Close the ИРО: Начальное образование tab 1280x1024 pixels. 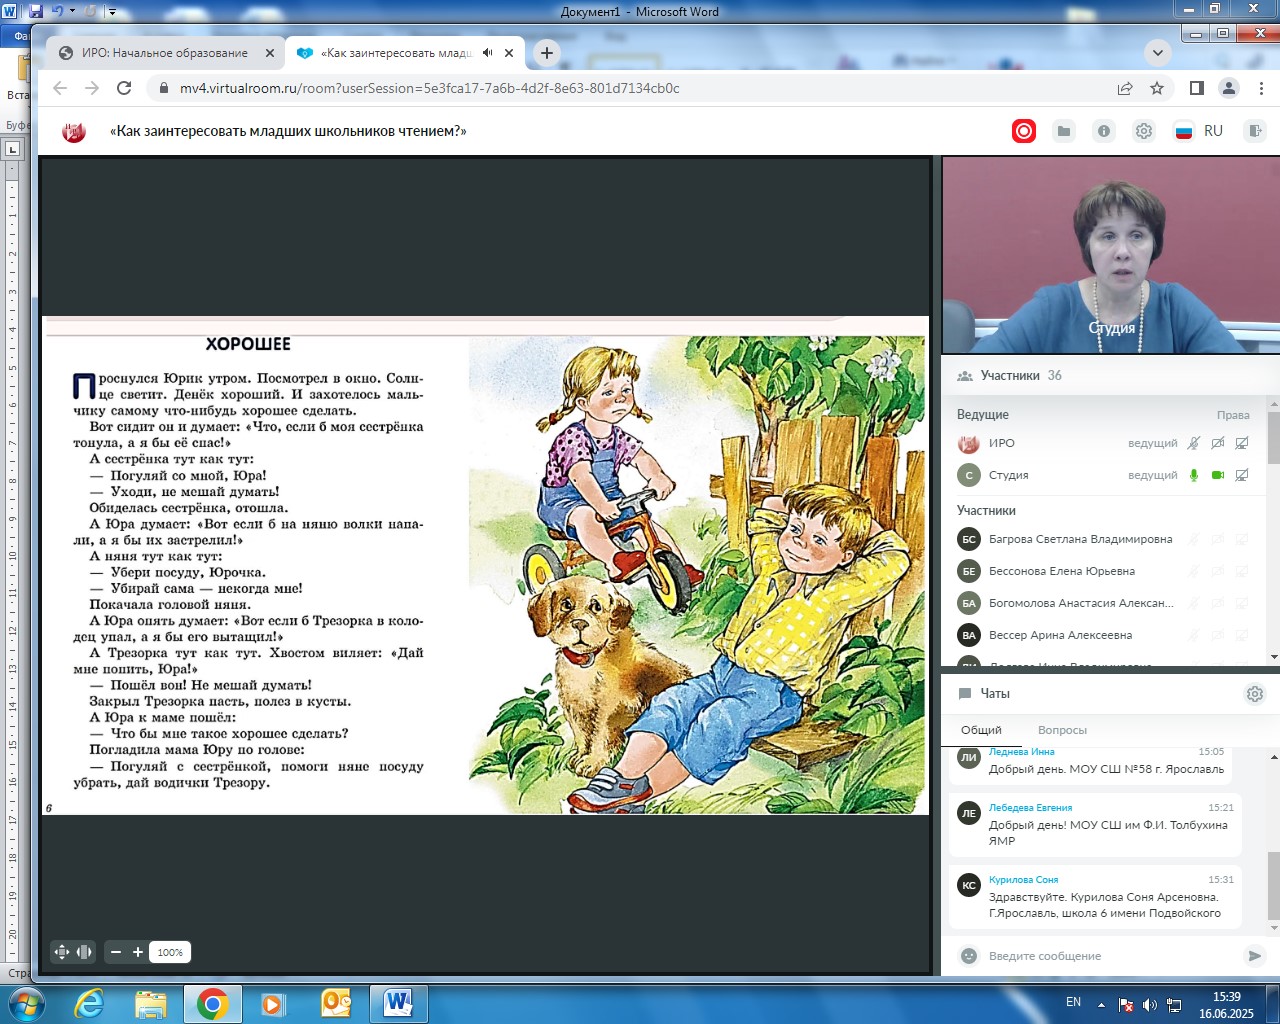click(x=270, y=53)
